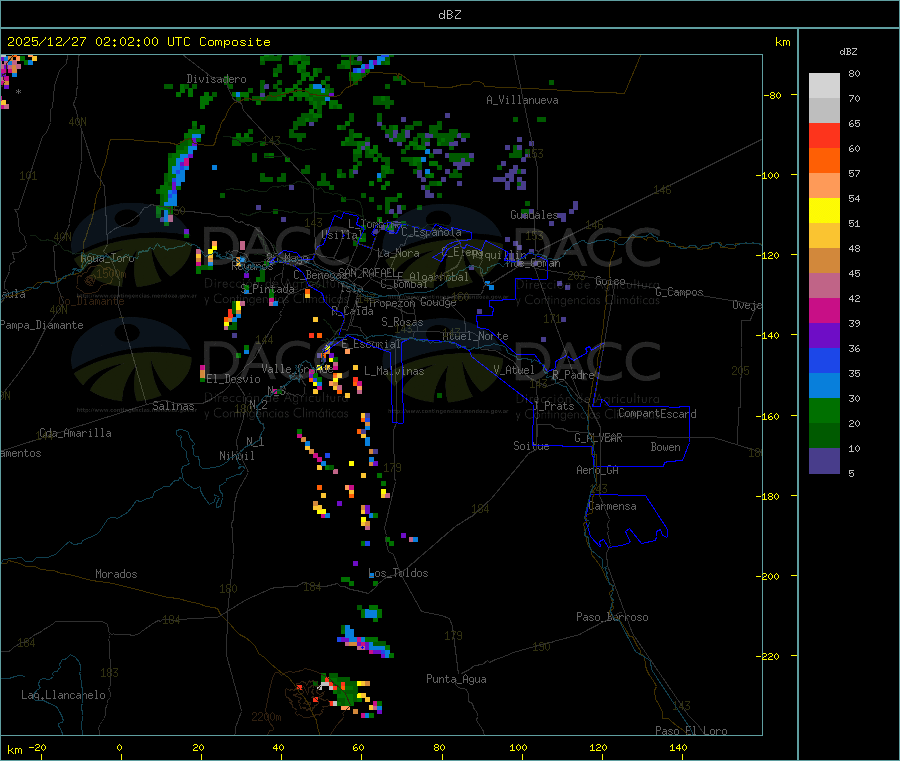Click the Divisadero map label
The height and width of the screenshot is (761, 900).
216,79
